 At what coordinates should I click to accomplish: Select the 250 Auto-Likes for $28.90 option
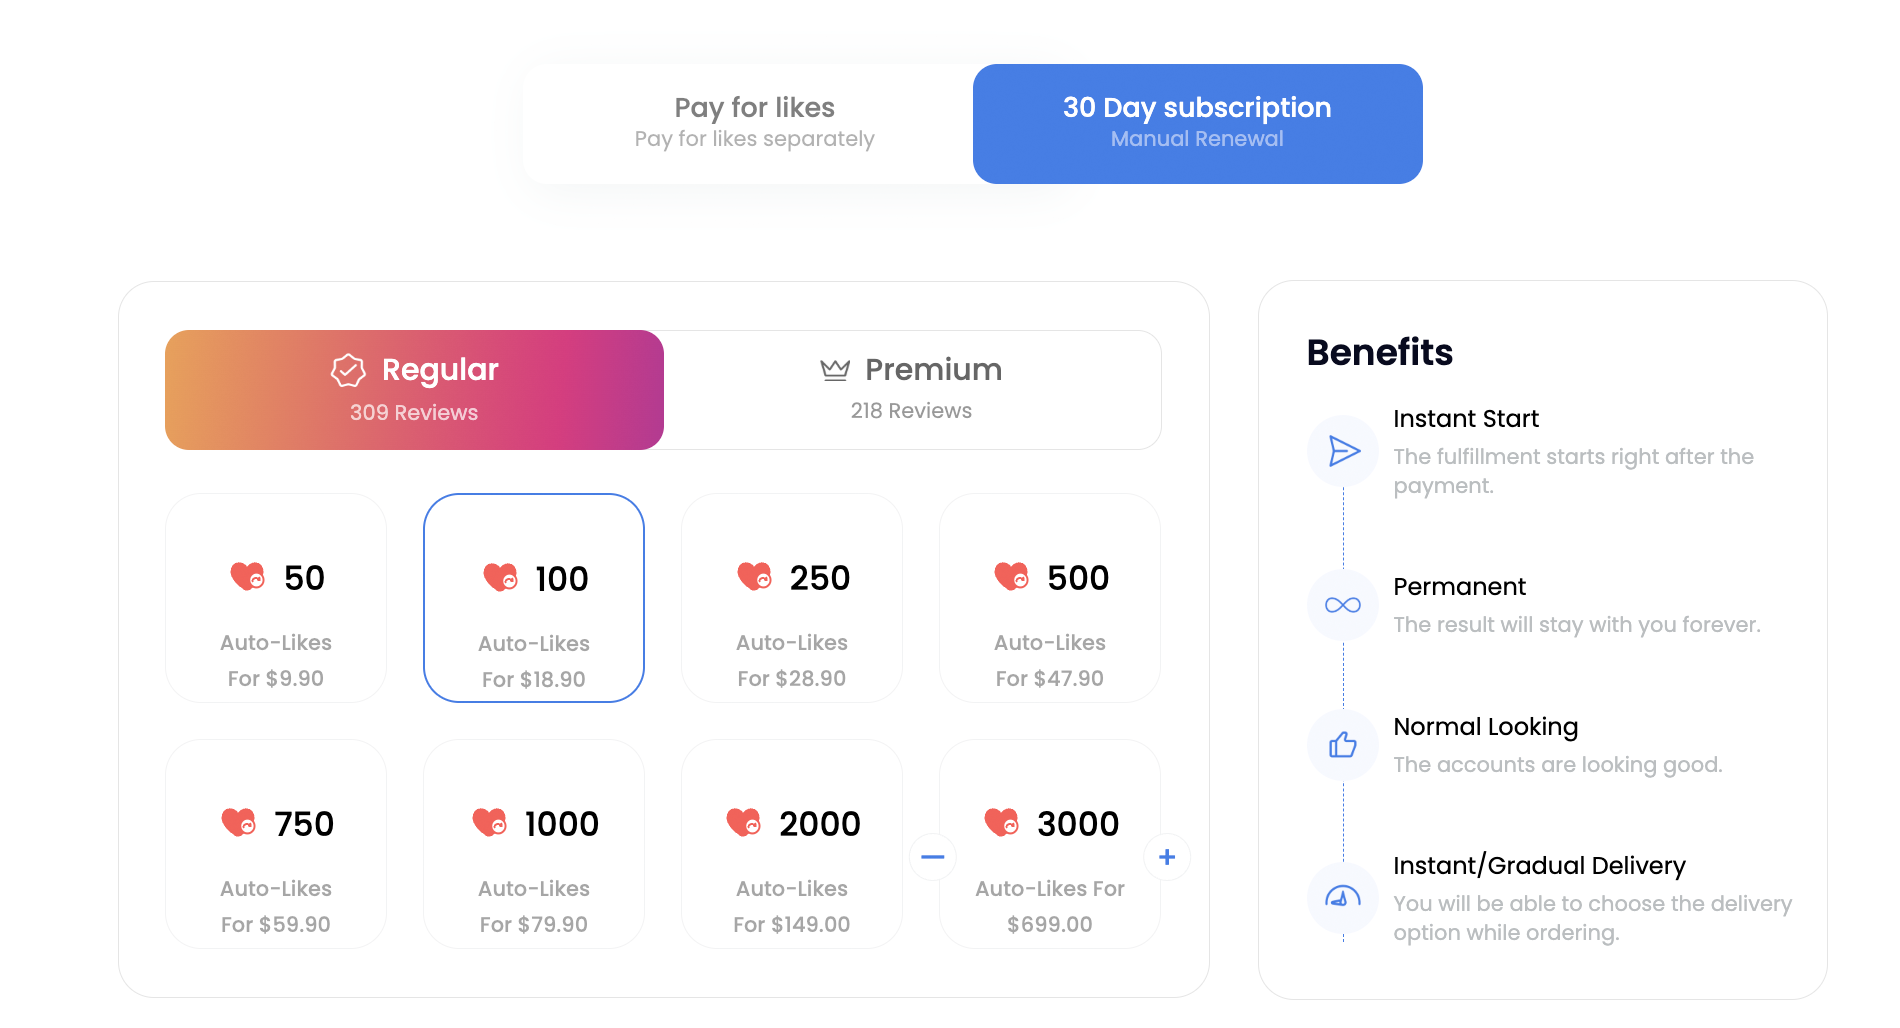792,598
